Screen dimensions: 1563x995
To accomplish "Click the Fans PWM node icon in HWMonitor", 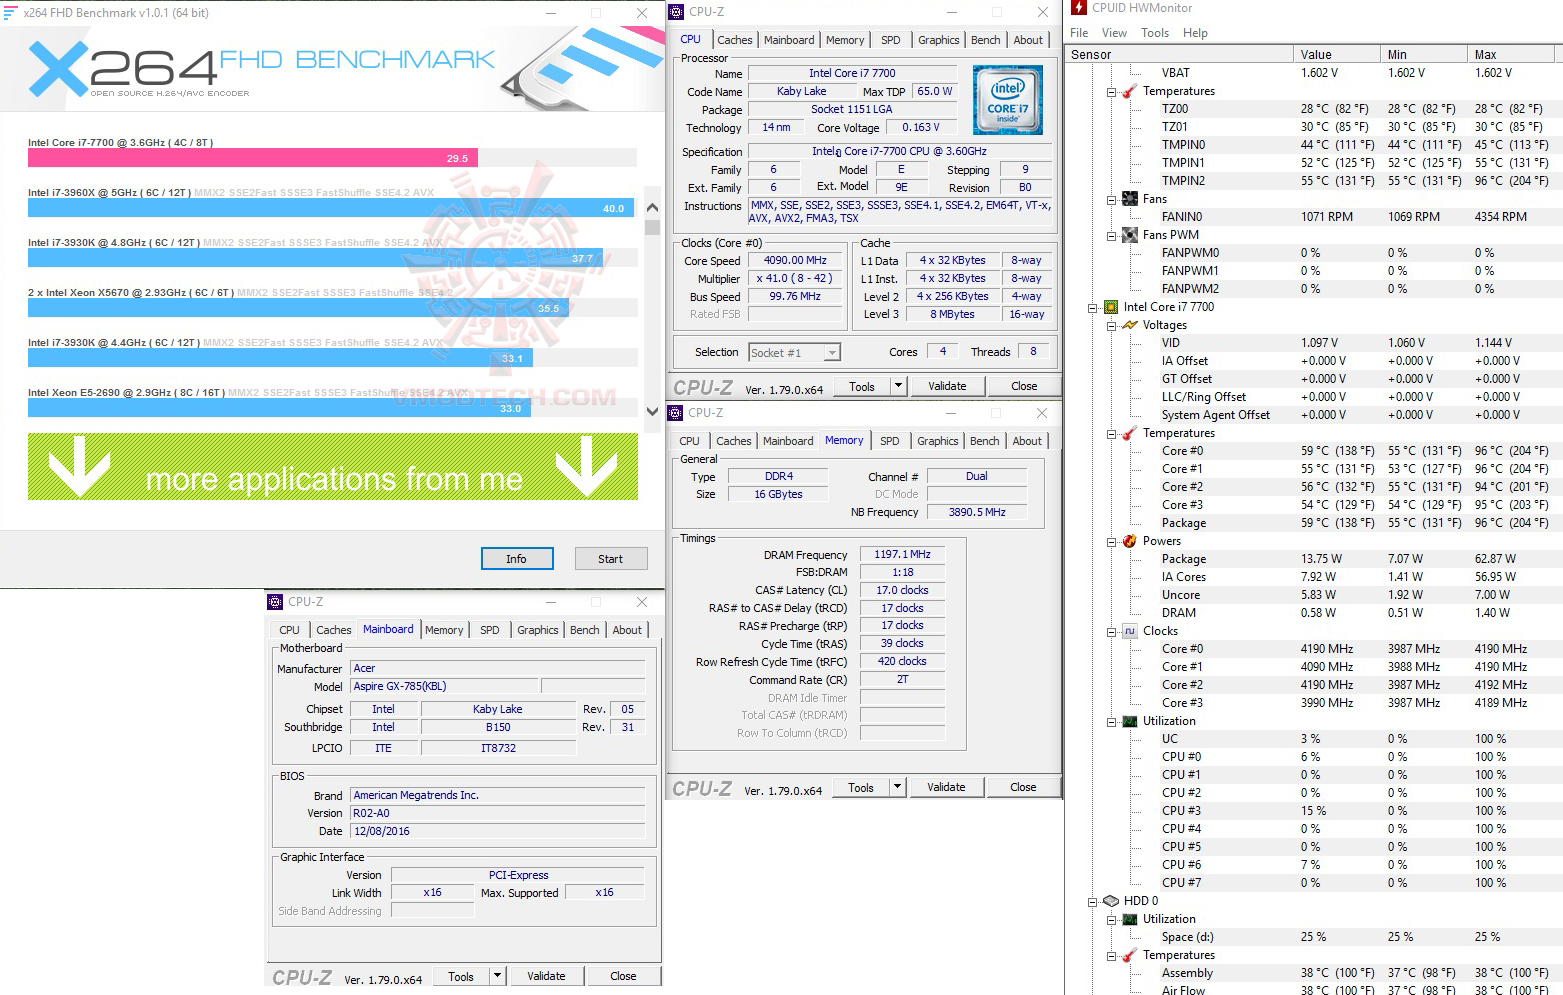I will point(1129,235).
